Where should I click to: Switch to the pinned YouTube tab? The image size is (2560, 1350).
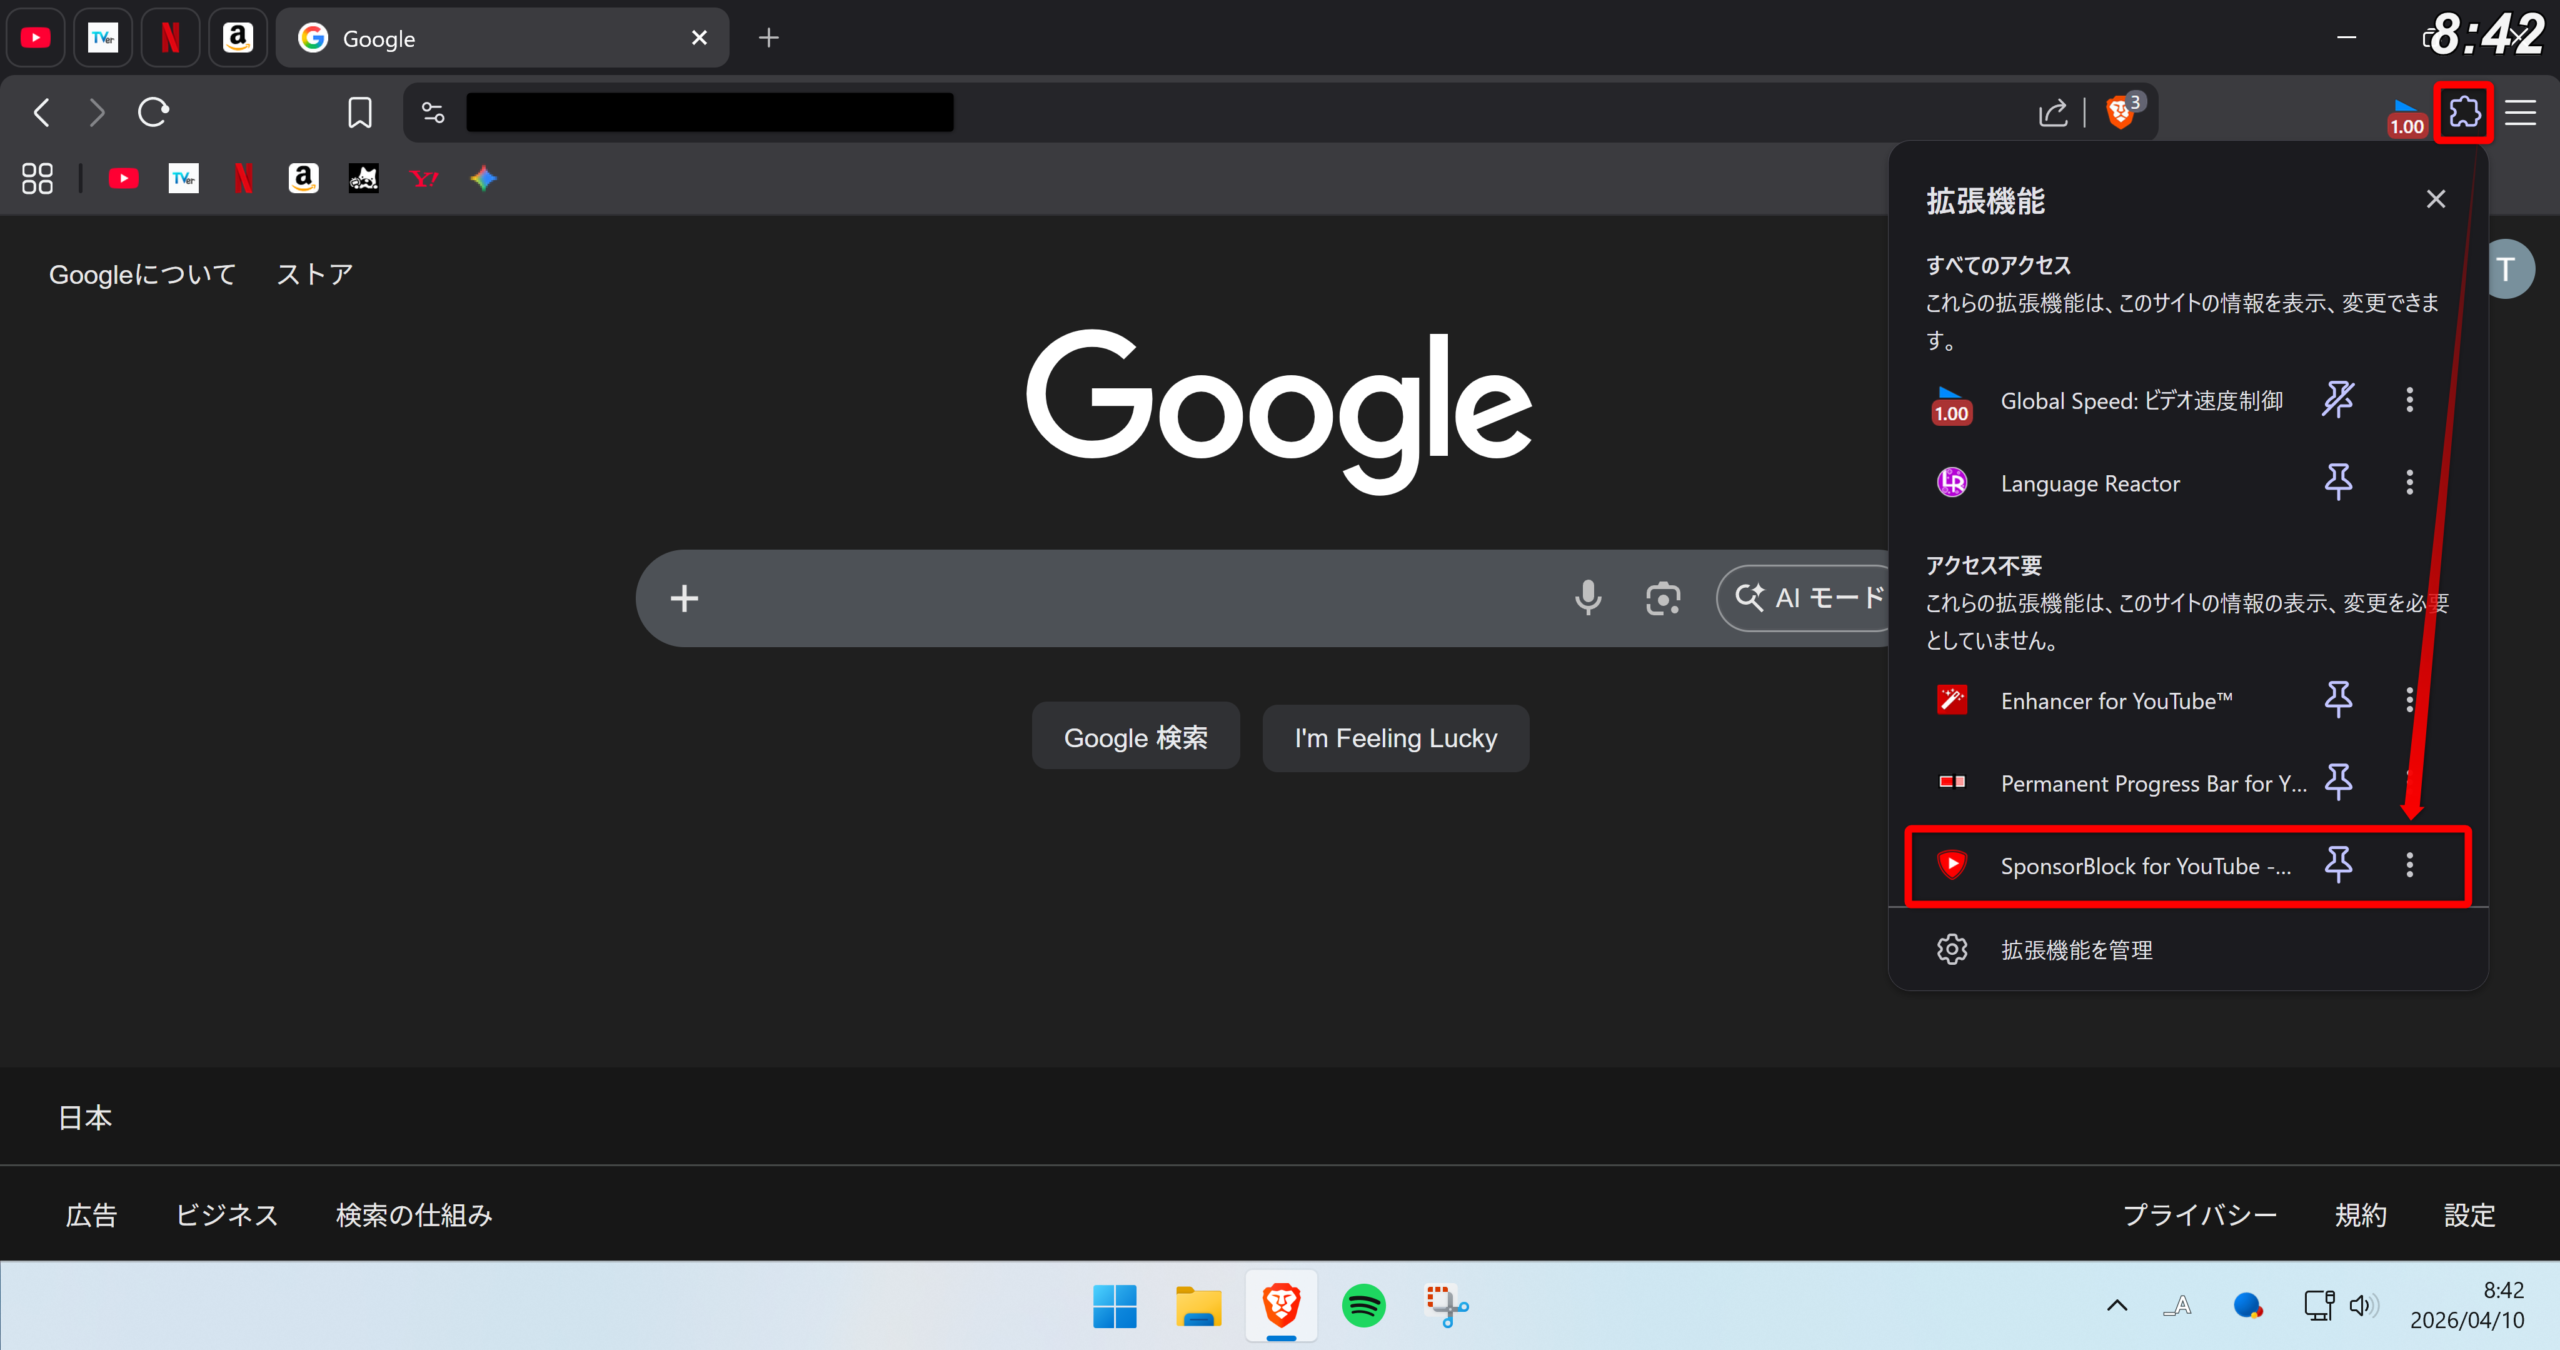pos(36,38)
